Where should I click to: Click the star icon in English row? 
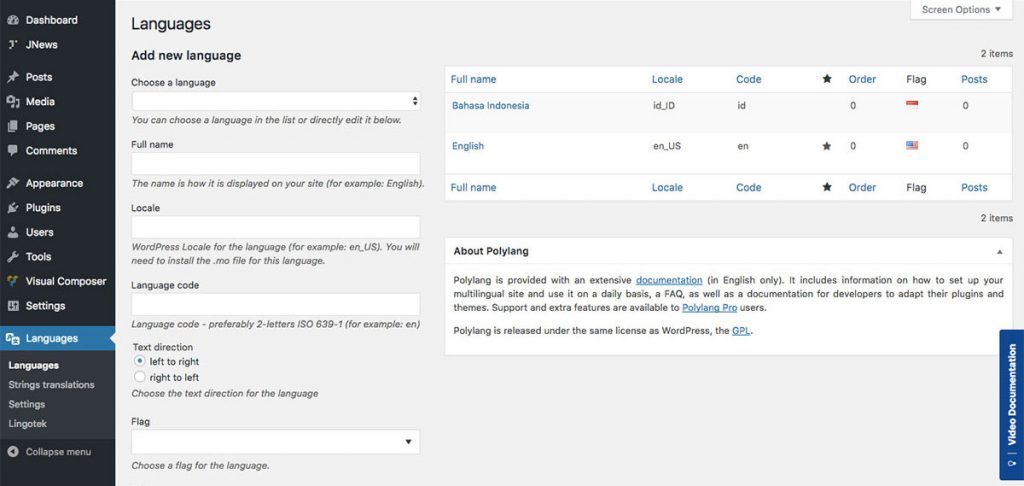(x=826, y=146)
